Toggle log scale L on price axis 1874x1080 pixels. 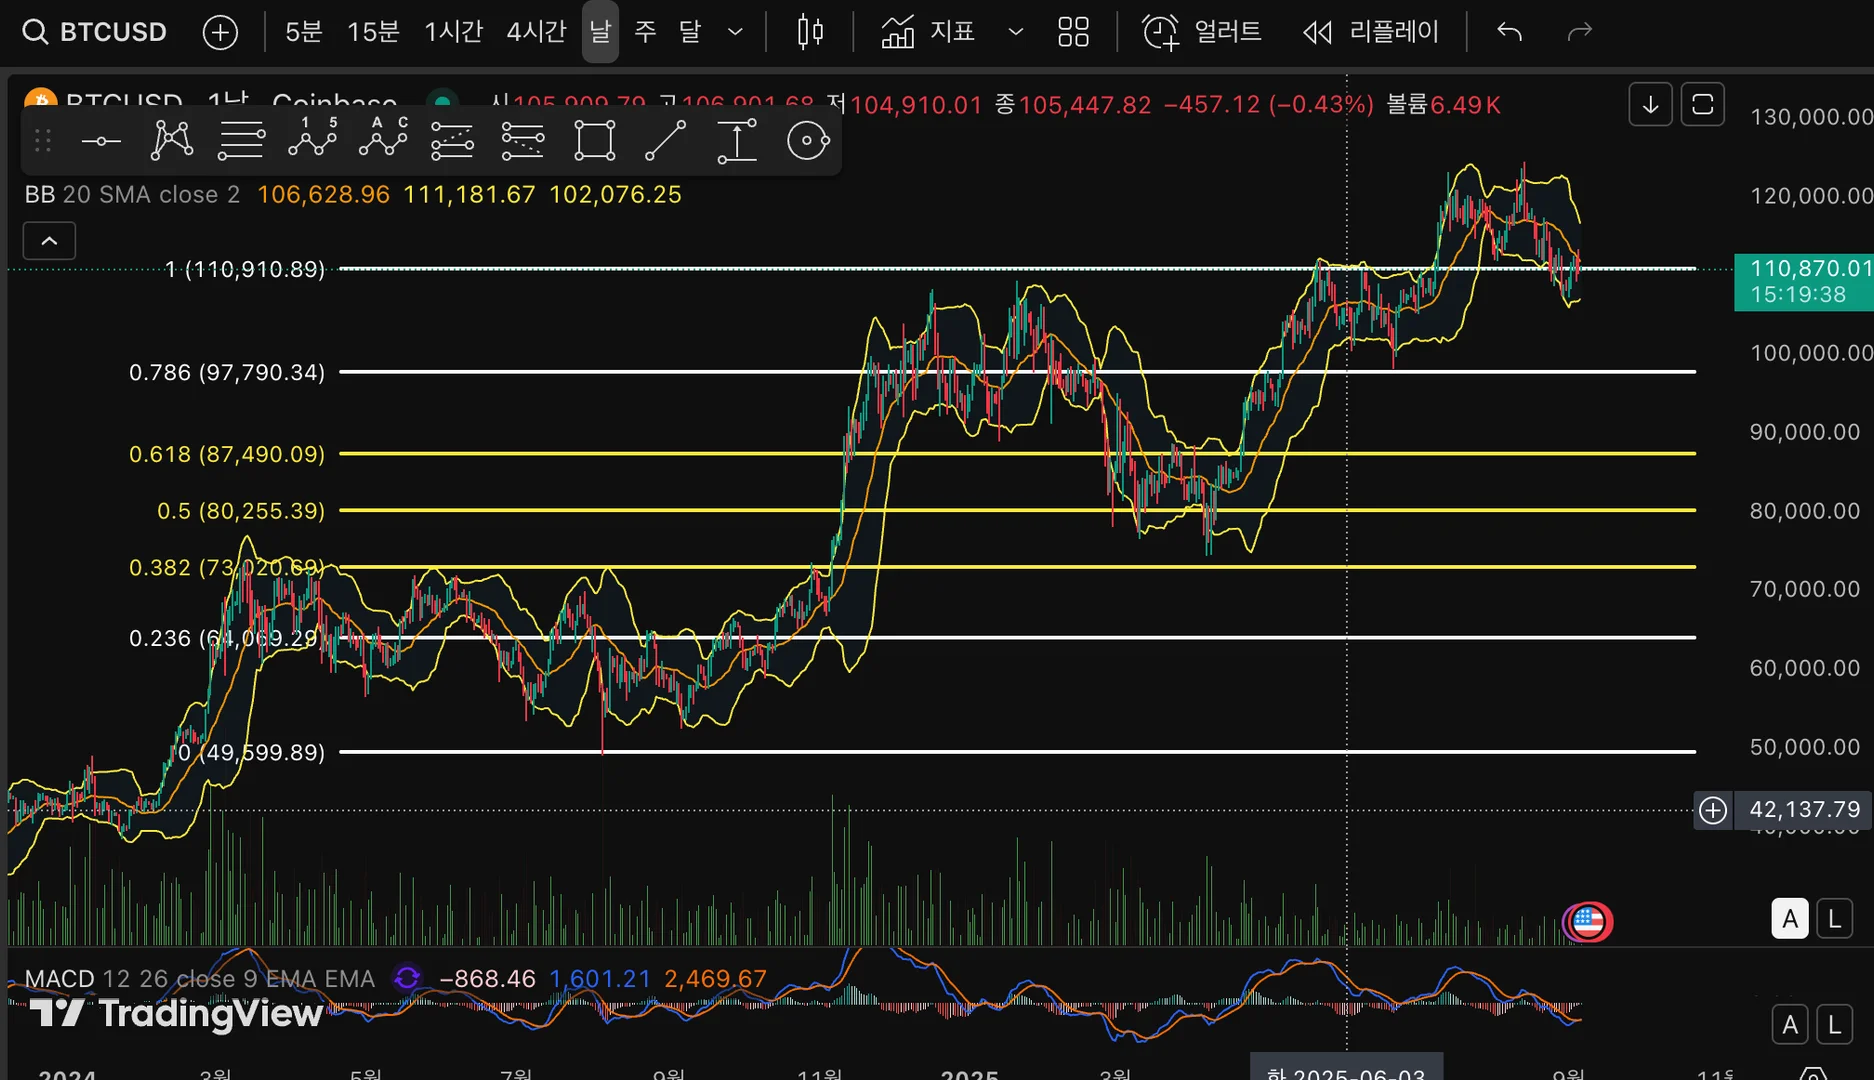coord(1834,918)
